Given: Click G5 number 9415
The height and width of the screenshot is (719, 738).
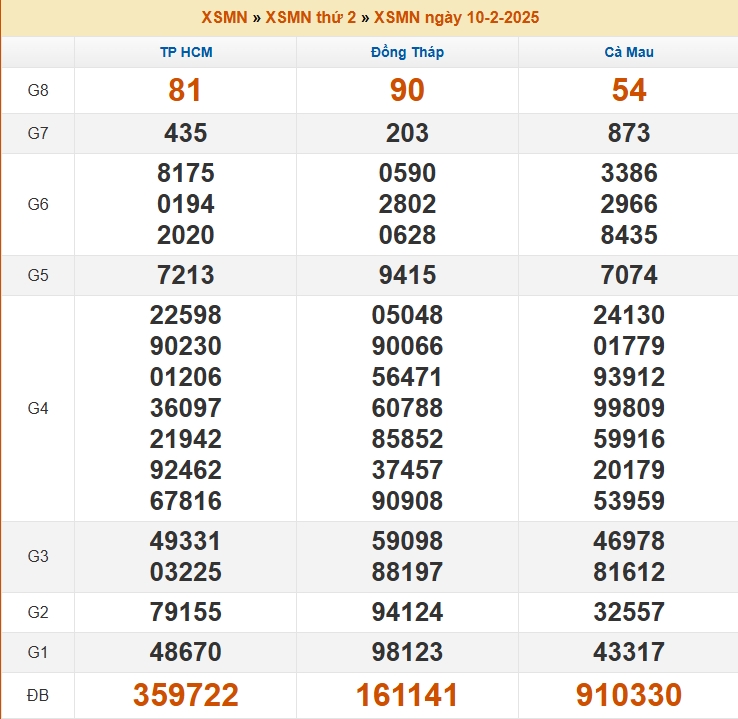Looking at the screenshot, I should [x=407, y=275].
